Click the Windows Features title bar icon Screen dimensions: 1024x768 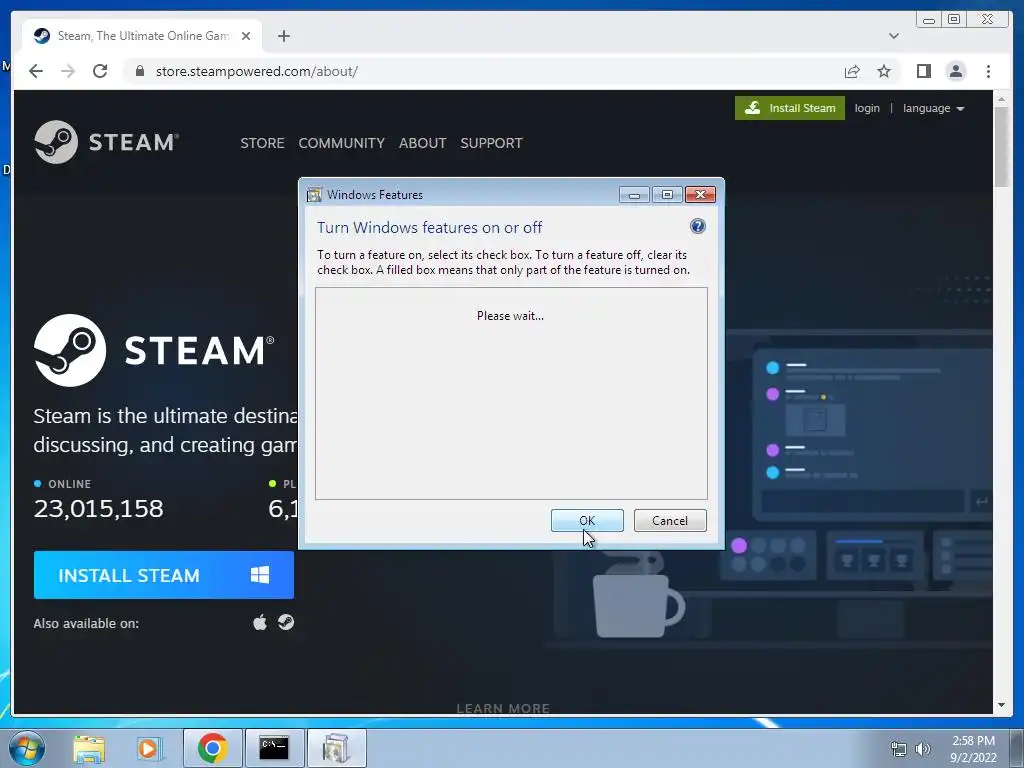pos(314,195)
